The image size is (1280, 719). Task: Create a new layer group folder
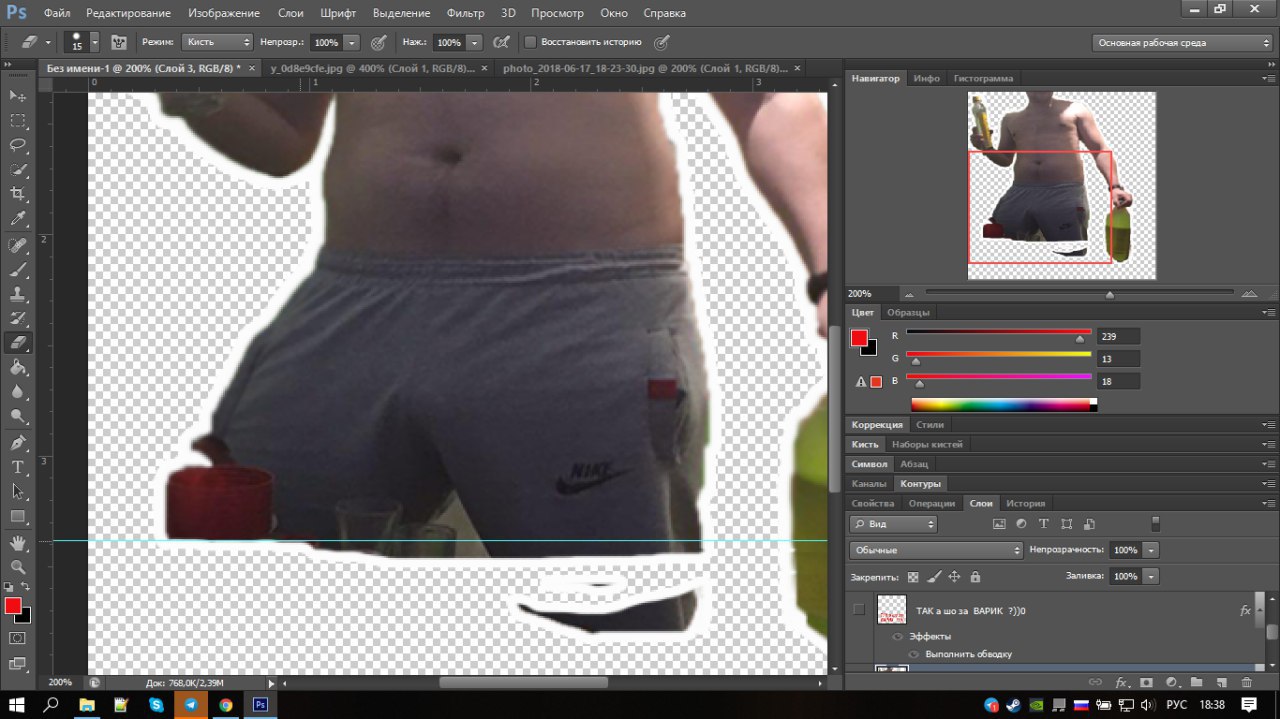point(1196,683)
